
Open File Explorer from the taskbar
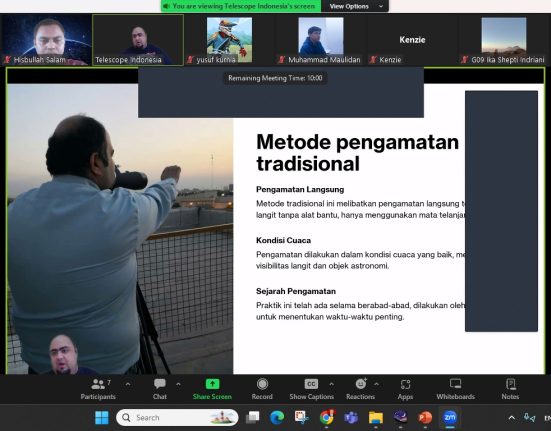376,417
